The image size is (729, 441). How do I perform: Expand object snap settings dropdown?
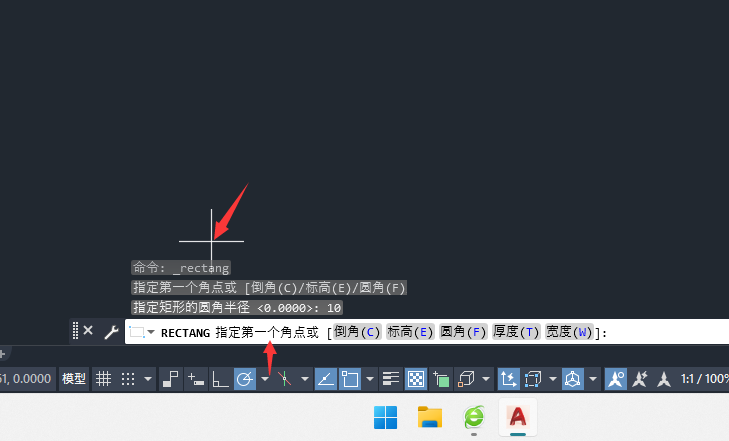pos(370,379)
